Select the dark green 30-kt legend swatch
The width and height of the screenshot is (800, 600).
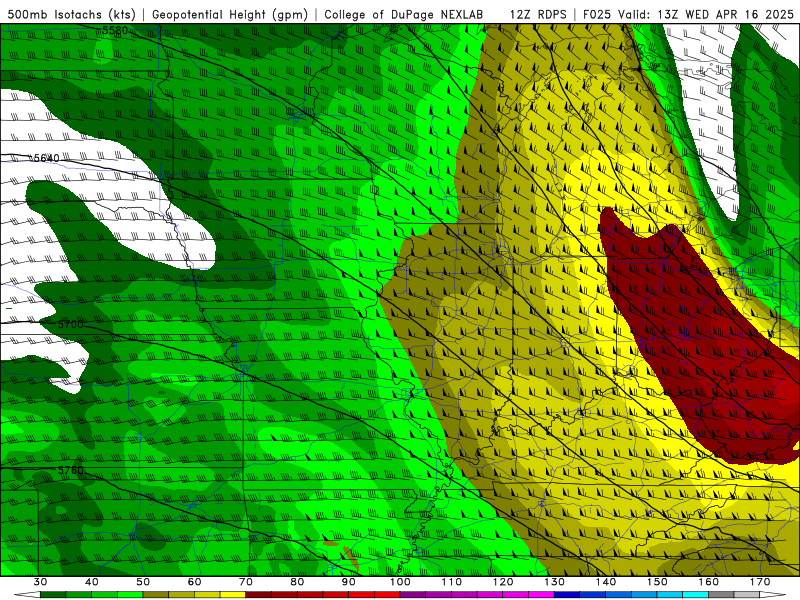53,595
